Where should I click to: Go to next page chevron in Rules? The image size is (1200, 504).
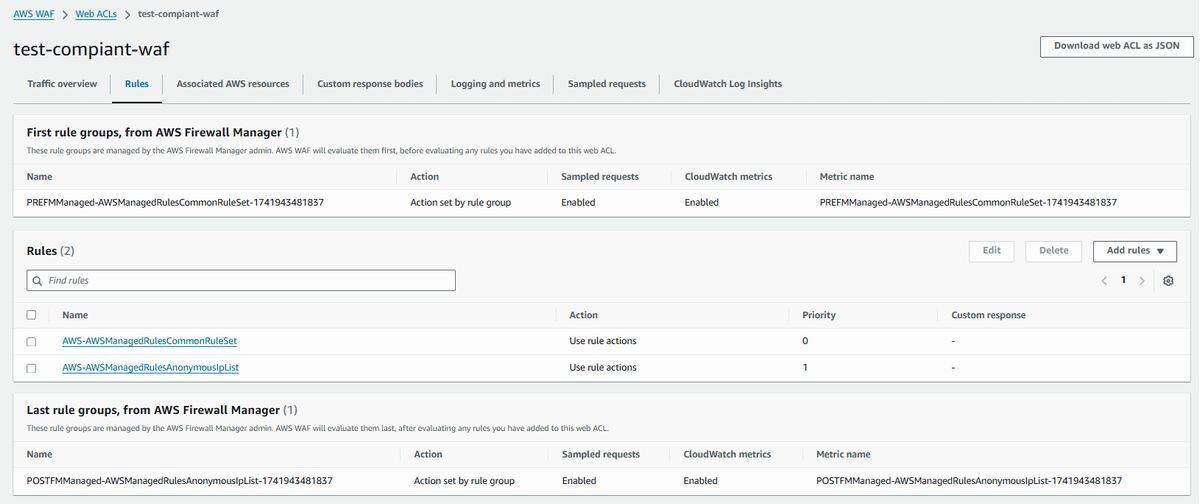1142,281
